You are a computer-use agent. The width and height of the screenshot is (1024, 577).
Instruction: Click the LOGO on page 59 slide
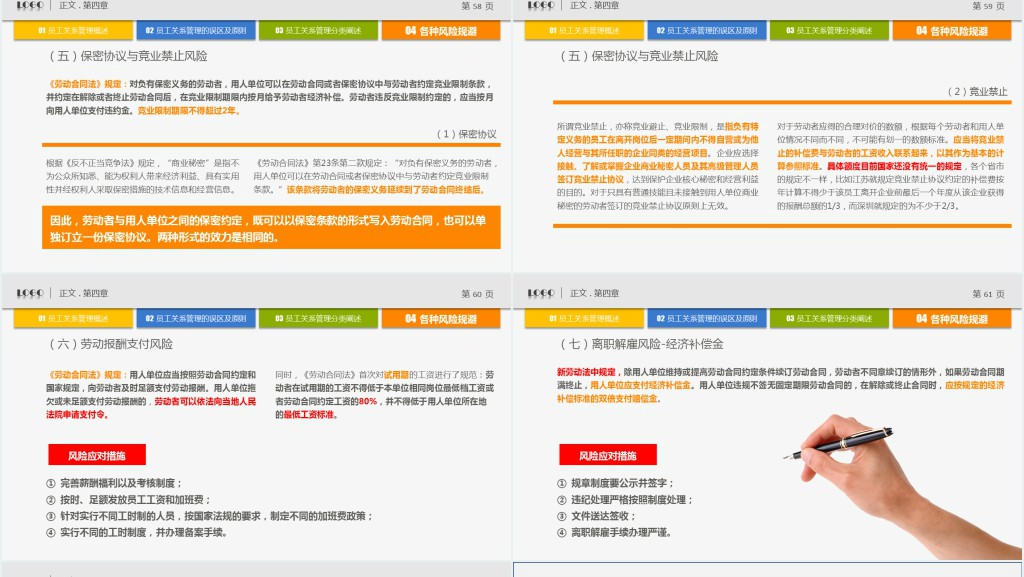pyautogui.click(x=540, y=6)
